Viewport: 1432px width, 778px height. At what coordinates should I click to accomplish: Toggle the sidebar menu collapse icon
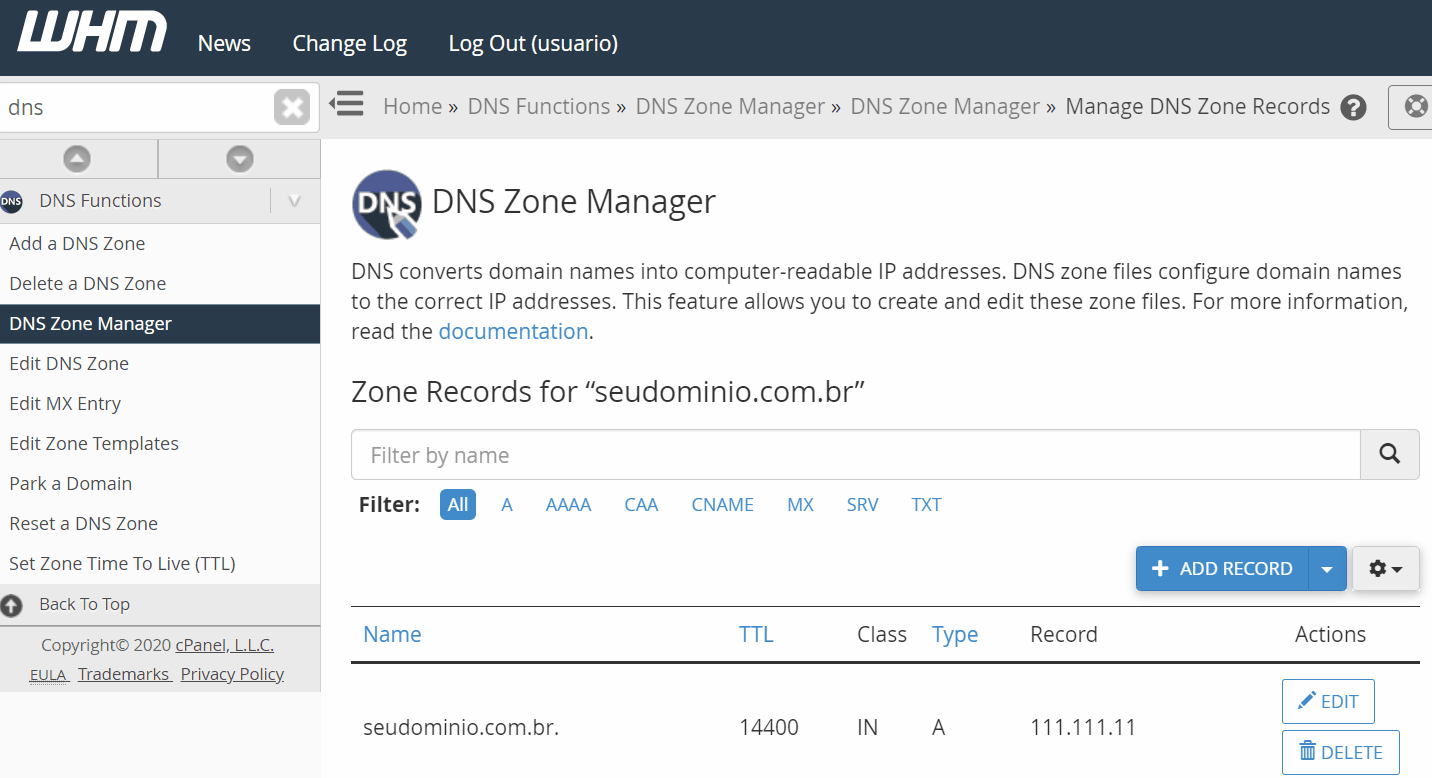click(347, 103)
